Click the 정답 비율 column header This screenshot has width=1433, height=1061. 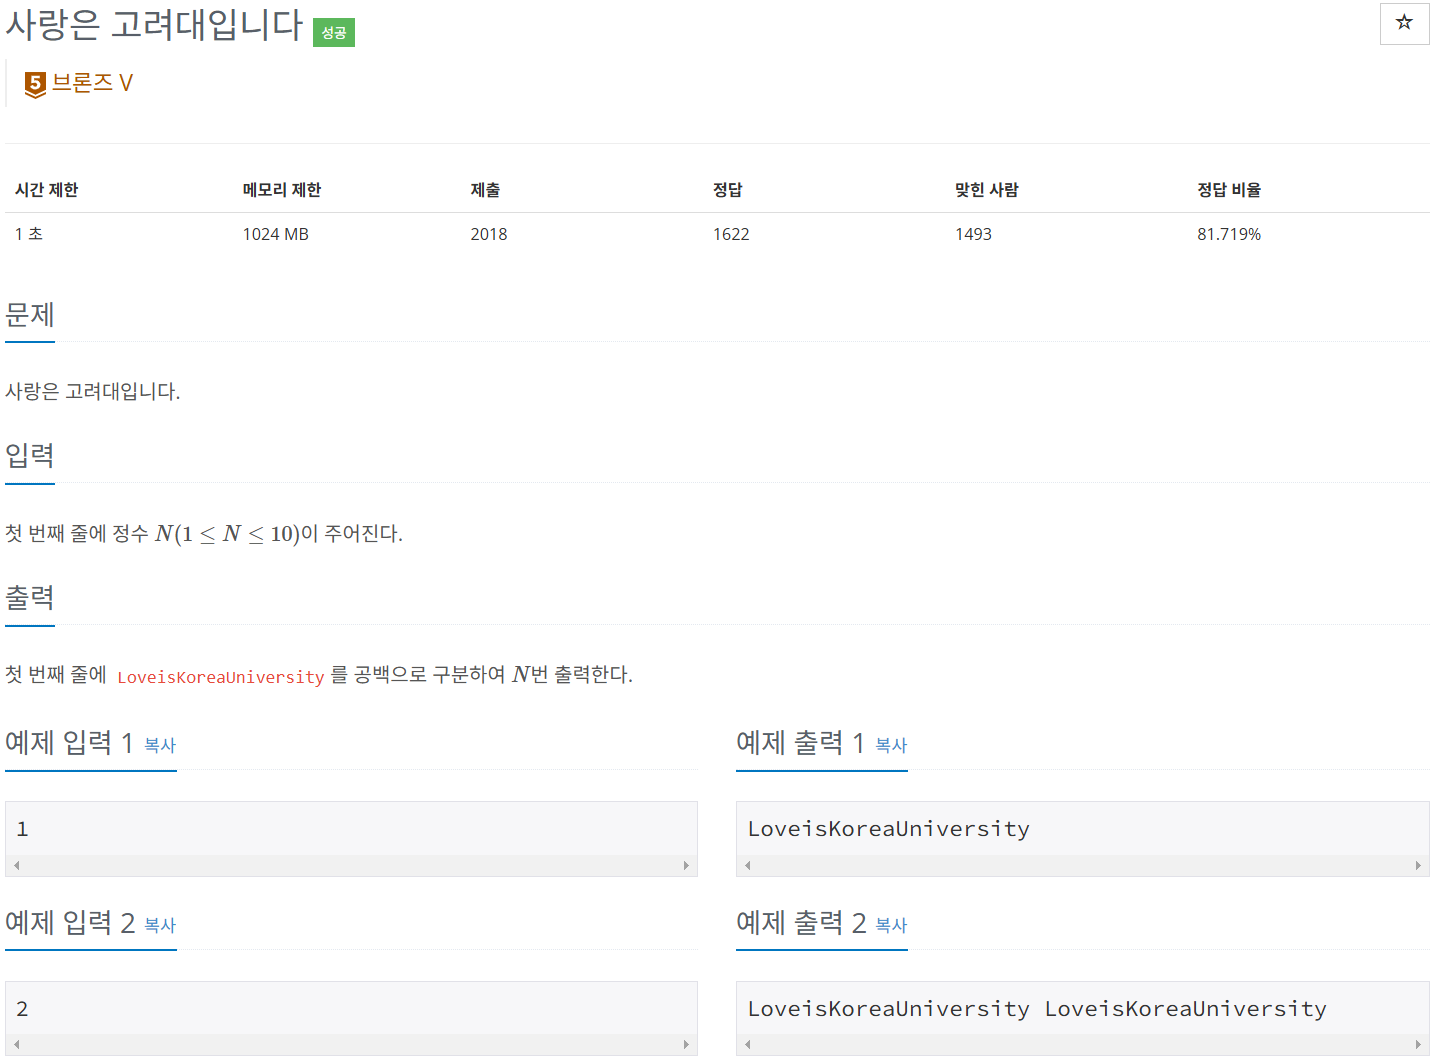(1229, 190)
